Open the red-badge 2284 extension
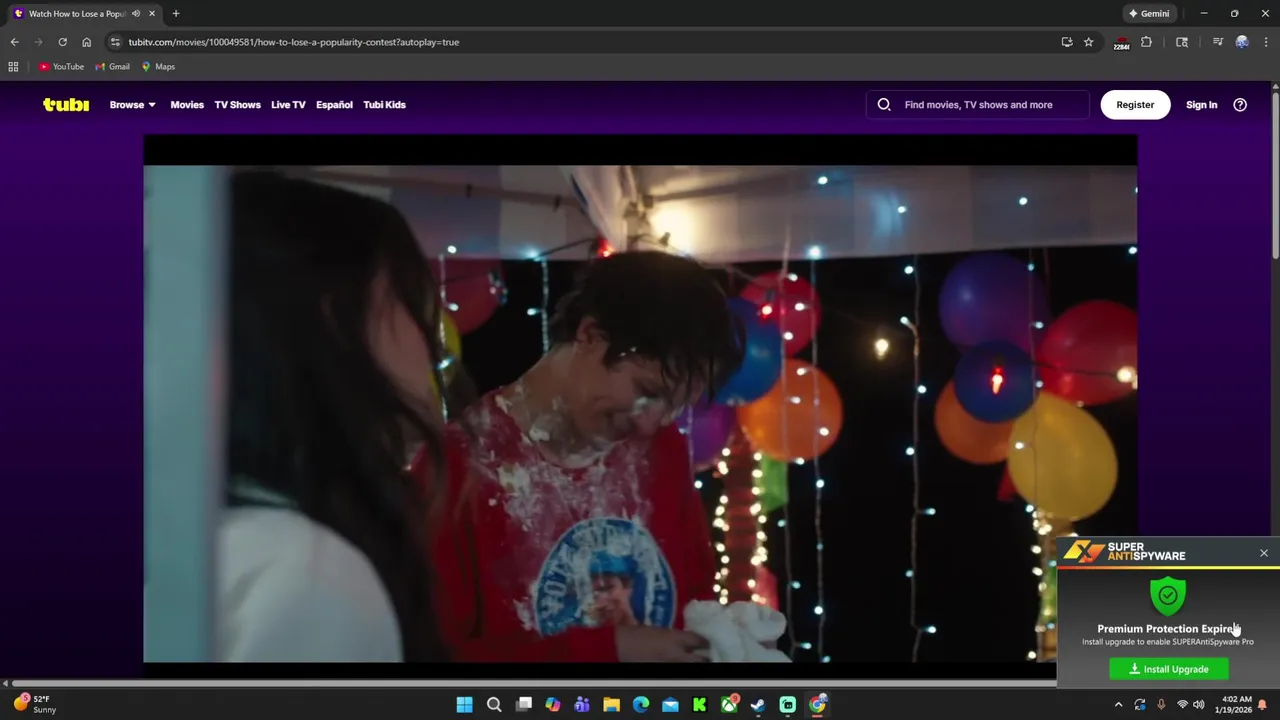 click(x=1122, y=42)
